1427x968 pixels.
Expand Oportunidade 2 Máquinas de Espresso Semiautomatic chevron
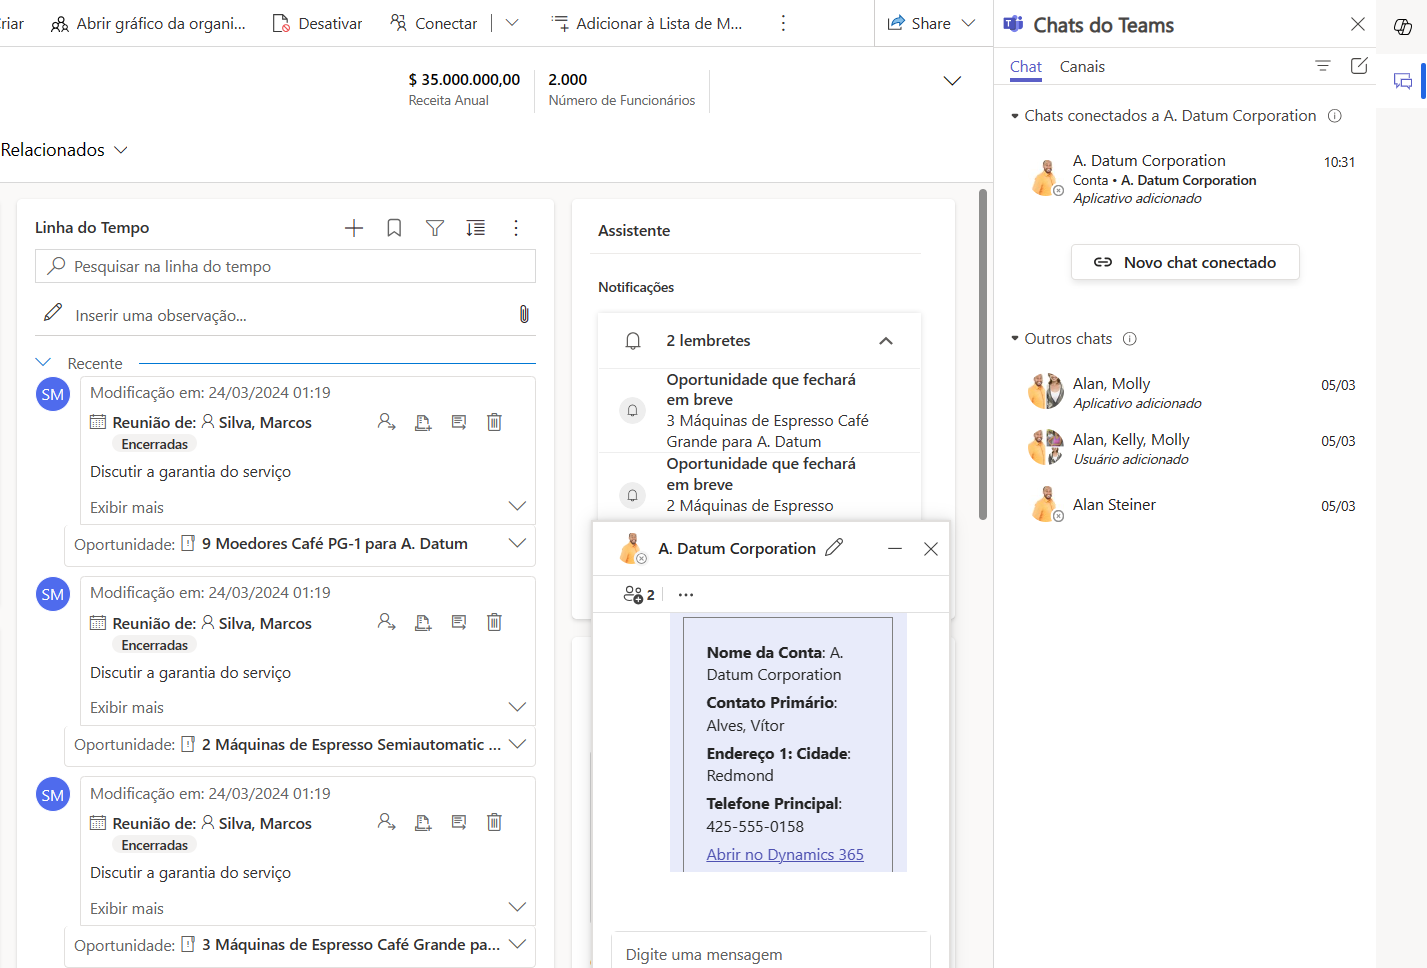[x=517, y=744]
